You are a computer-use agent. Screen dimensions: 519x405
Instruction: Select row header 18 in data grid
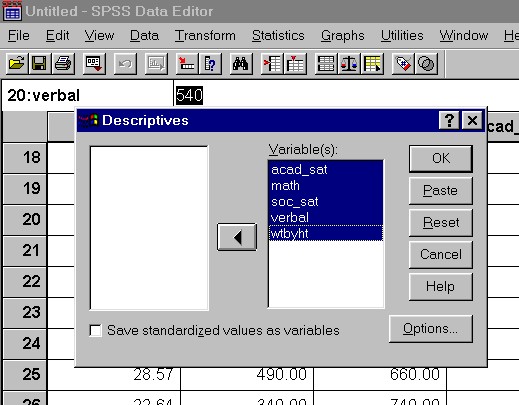point(25,157)
